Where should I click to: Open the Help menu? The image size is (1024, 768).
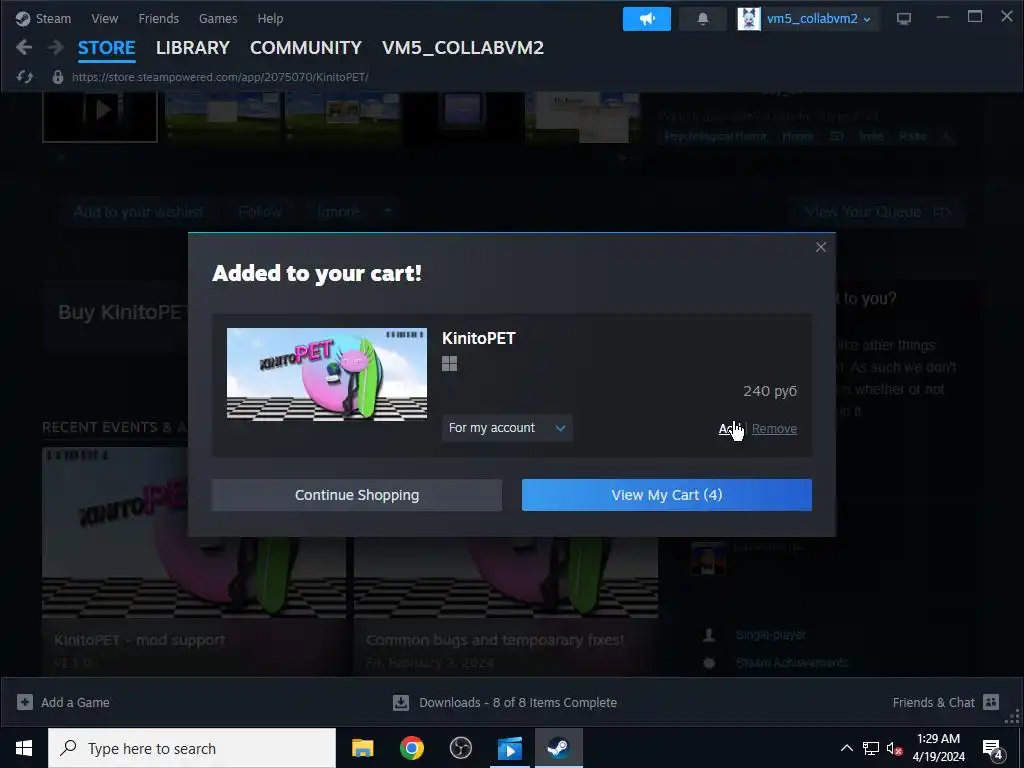pyautogui.click(x=270, y=19)
